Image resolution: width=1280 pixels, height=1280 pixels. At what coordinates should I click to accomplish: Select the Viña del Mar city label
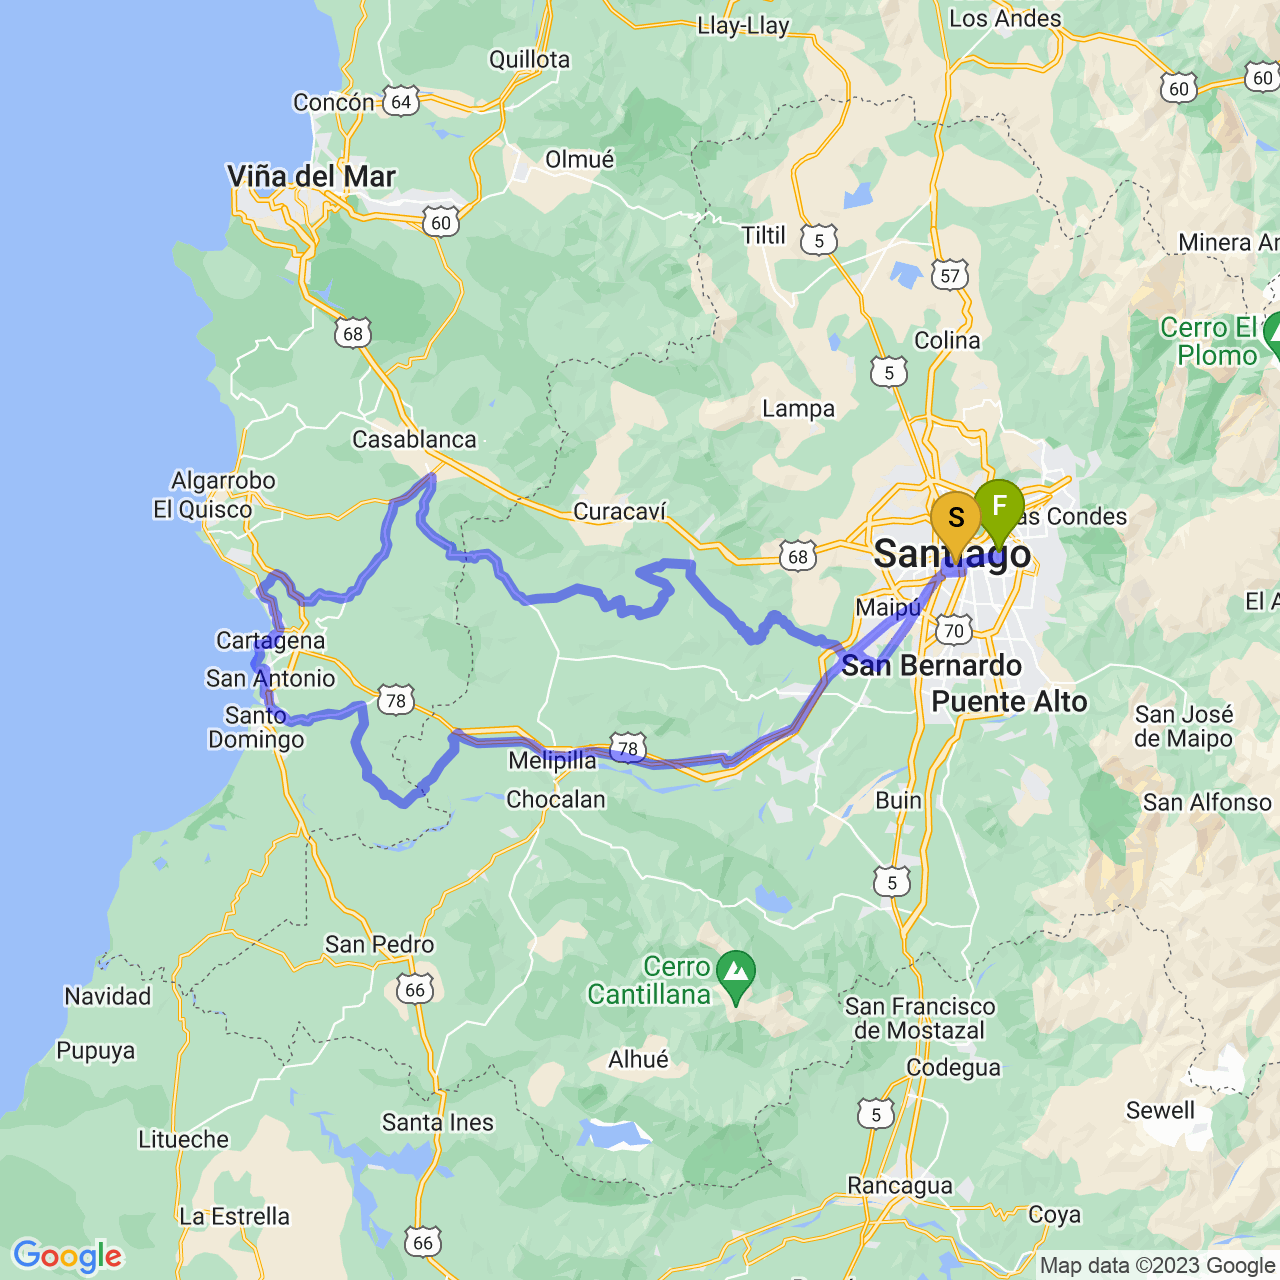click(312, 176)
